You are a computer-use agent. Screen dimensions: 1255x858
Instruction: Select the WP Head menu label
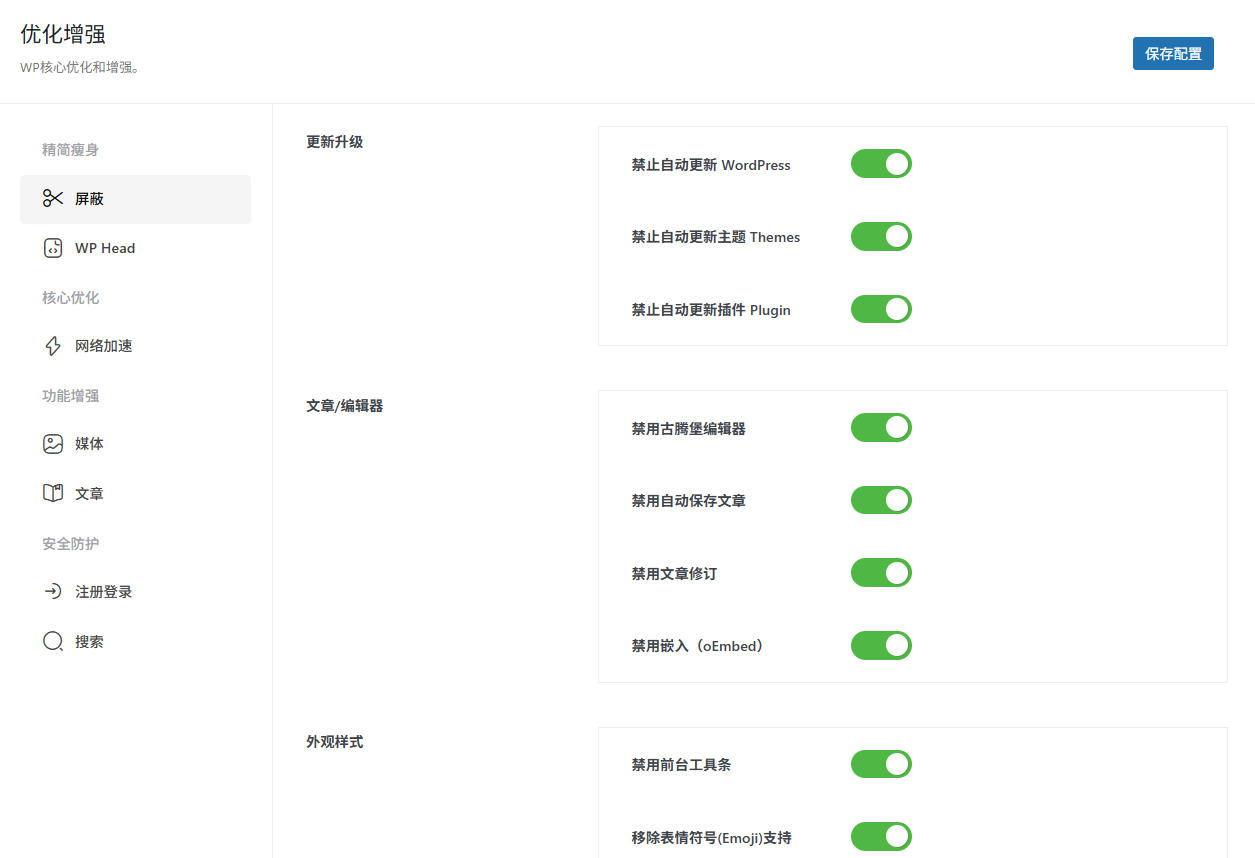[105, 248]
